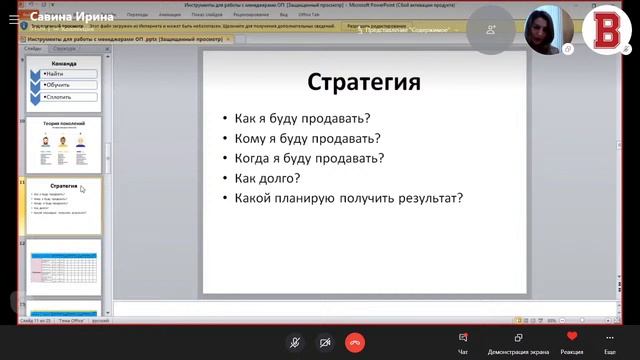The image size is (640, 360).
Task: Click bullet 'Какой планирую получить результат?'
Action: tap(349, 198)
